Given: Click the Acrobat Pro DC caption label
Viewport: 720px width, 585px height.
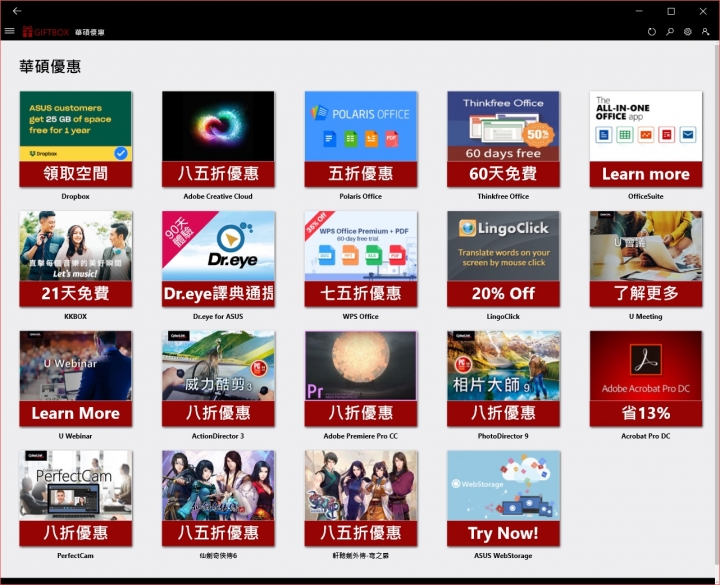Looking at the screenshot, I should coord(646,436).
